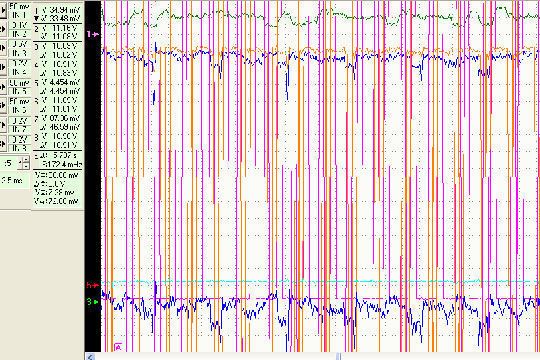The image size is (540, 360).
Task: Decrease the spinner value with down arrow
Action: point(25,166)
